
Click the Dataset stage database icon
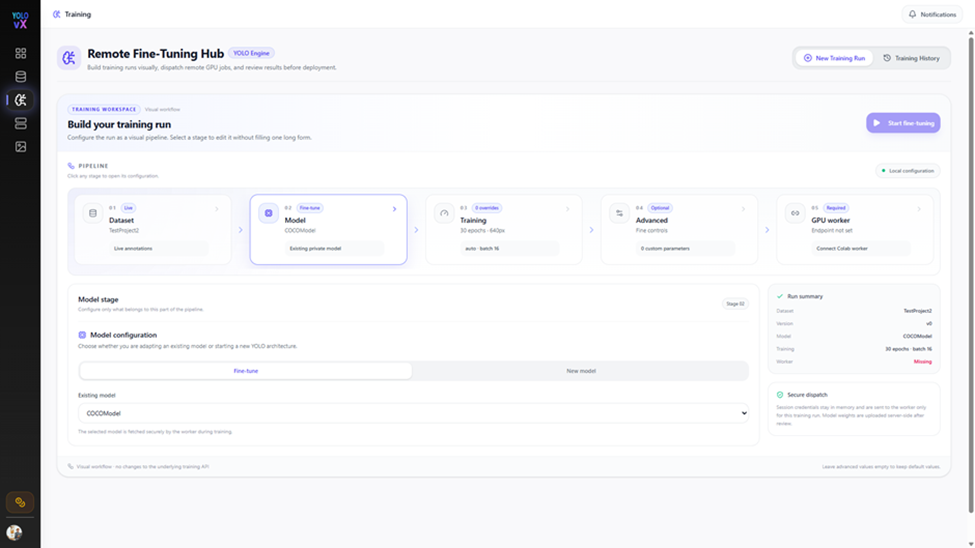93,213
